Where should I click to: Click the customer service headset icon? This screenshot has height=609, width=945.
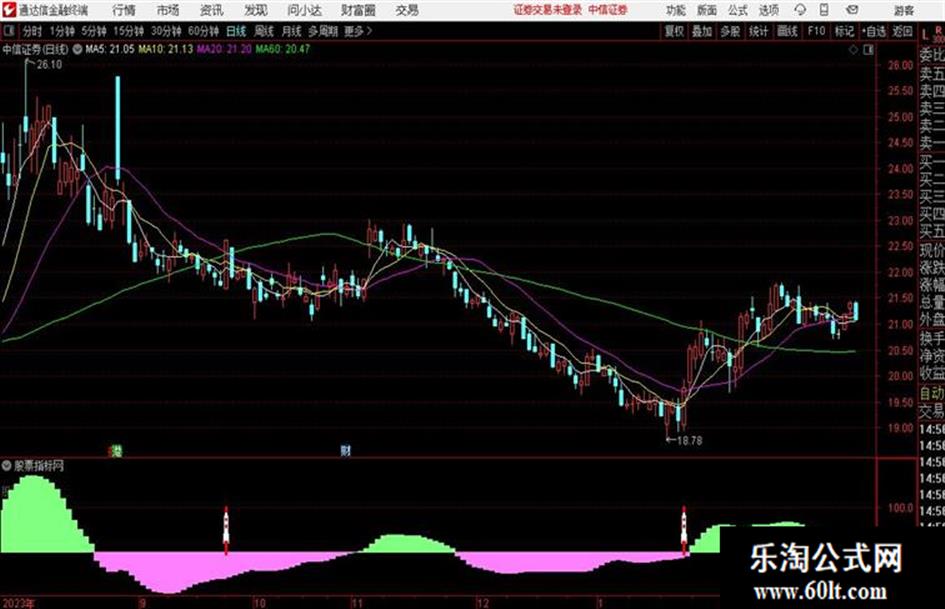[800, 10]
